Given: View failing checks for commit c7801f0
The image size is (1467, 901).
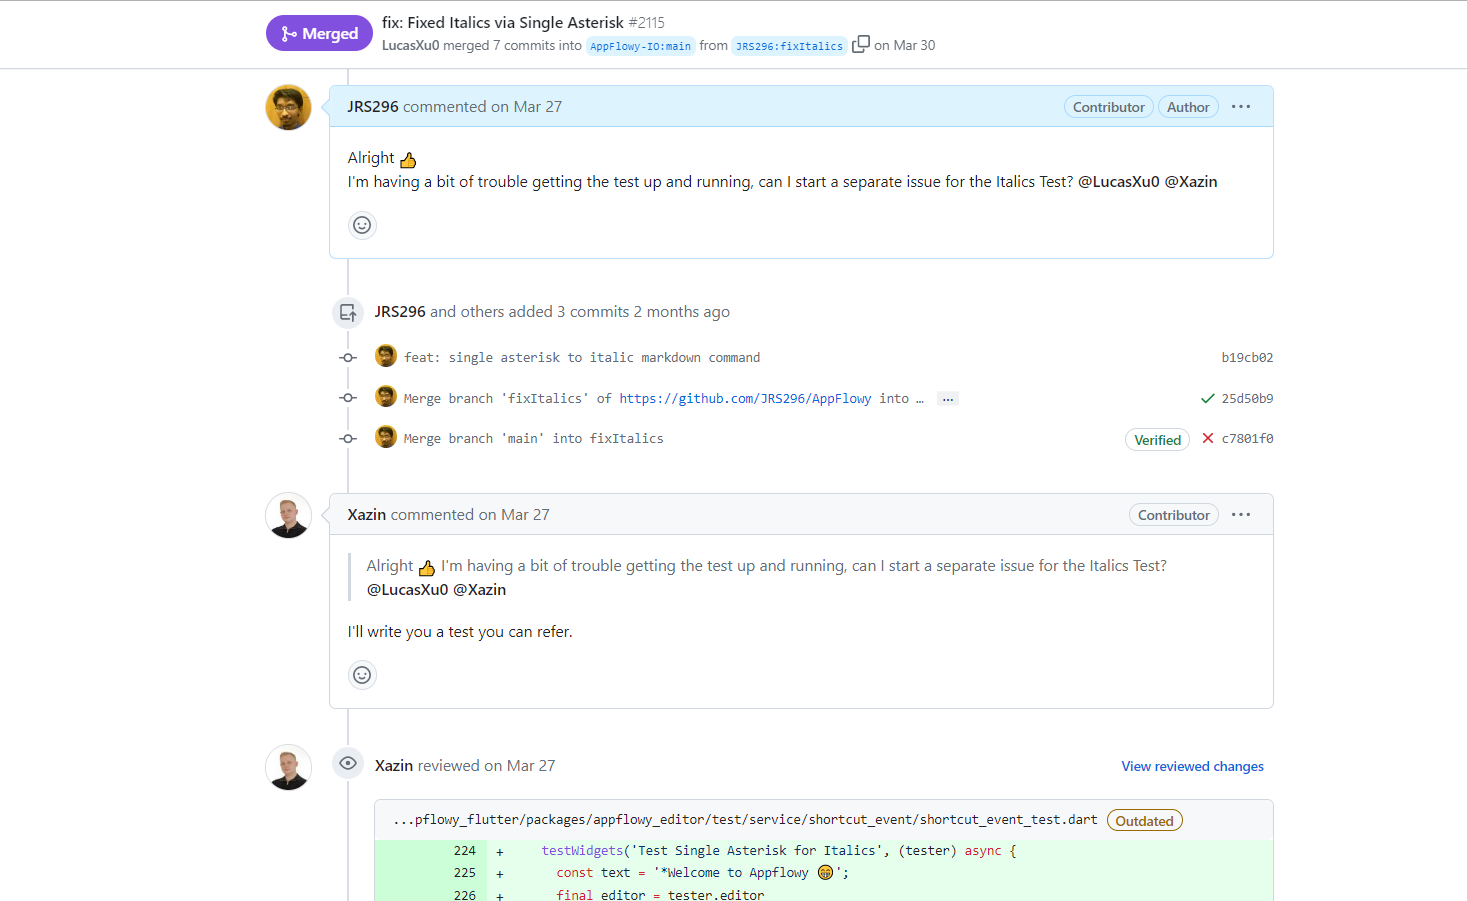Looking at the screenshot, I should pyautogui.click(x=1207, y=438).
